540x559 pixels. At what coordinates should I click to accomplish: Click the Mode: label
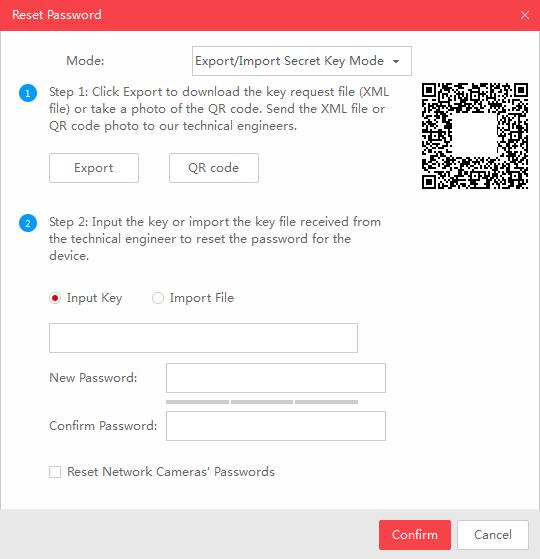85,61
